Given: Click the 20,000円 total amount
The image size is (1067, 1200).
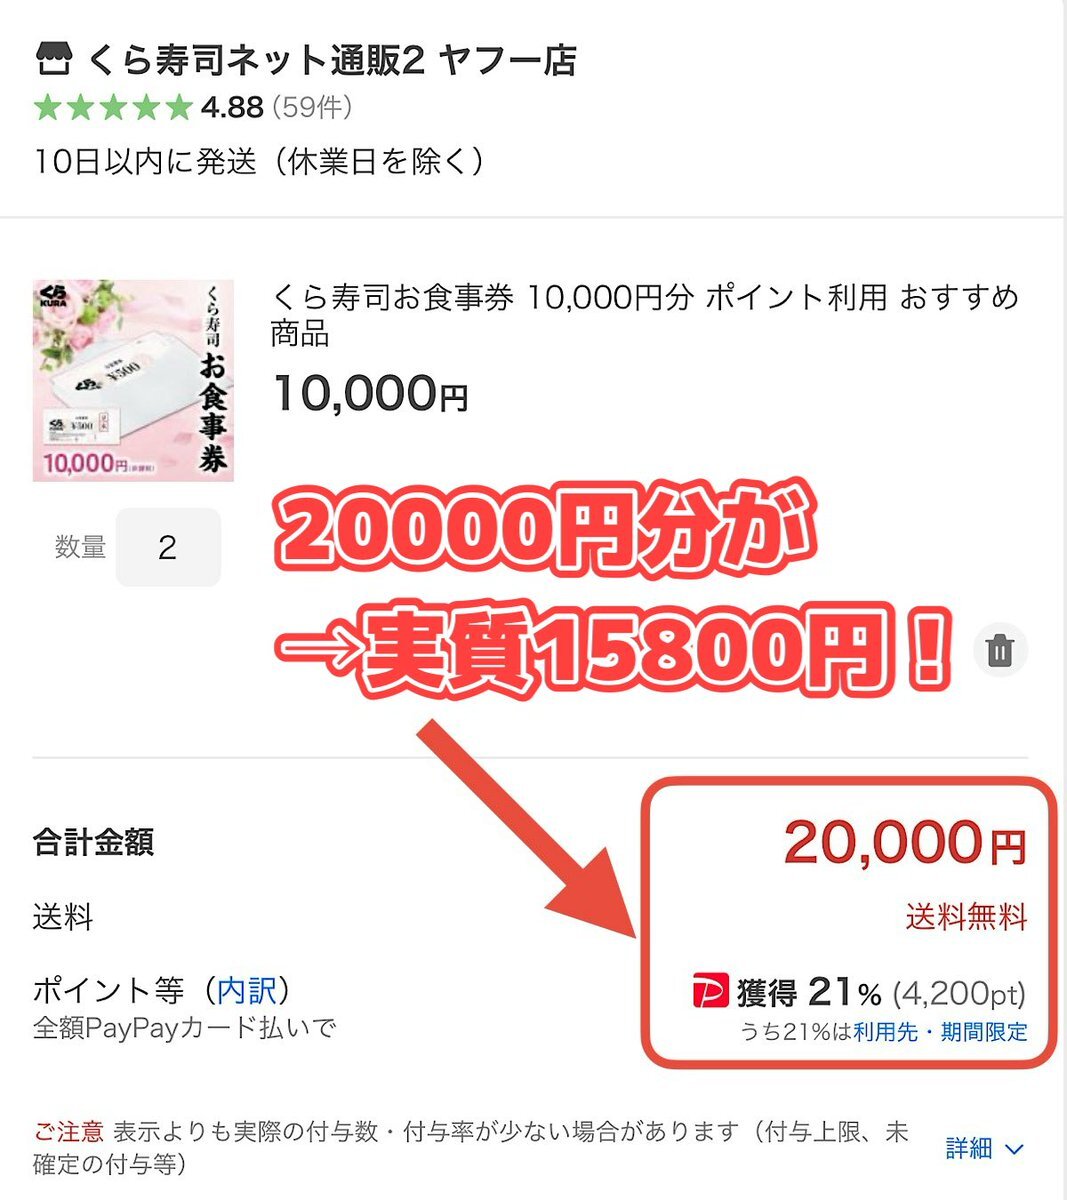Looking at the screenshot, I should pyautogui.click(x=905, y=843).
